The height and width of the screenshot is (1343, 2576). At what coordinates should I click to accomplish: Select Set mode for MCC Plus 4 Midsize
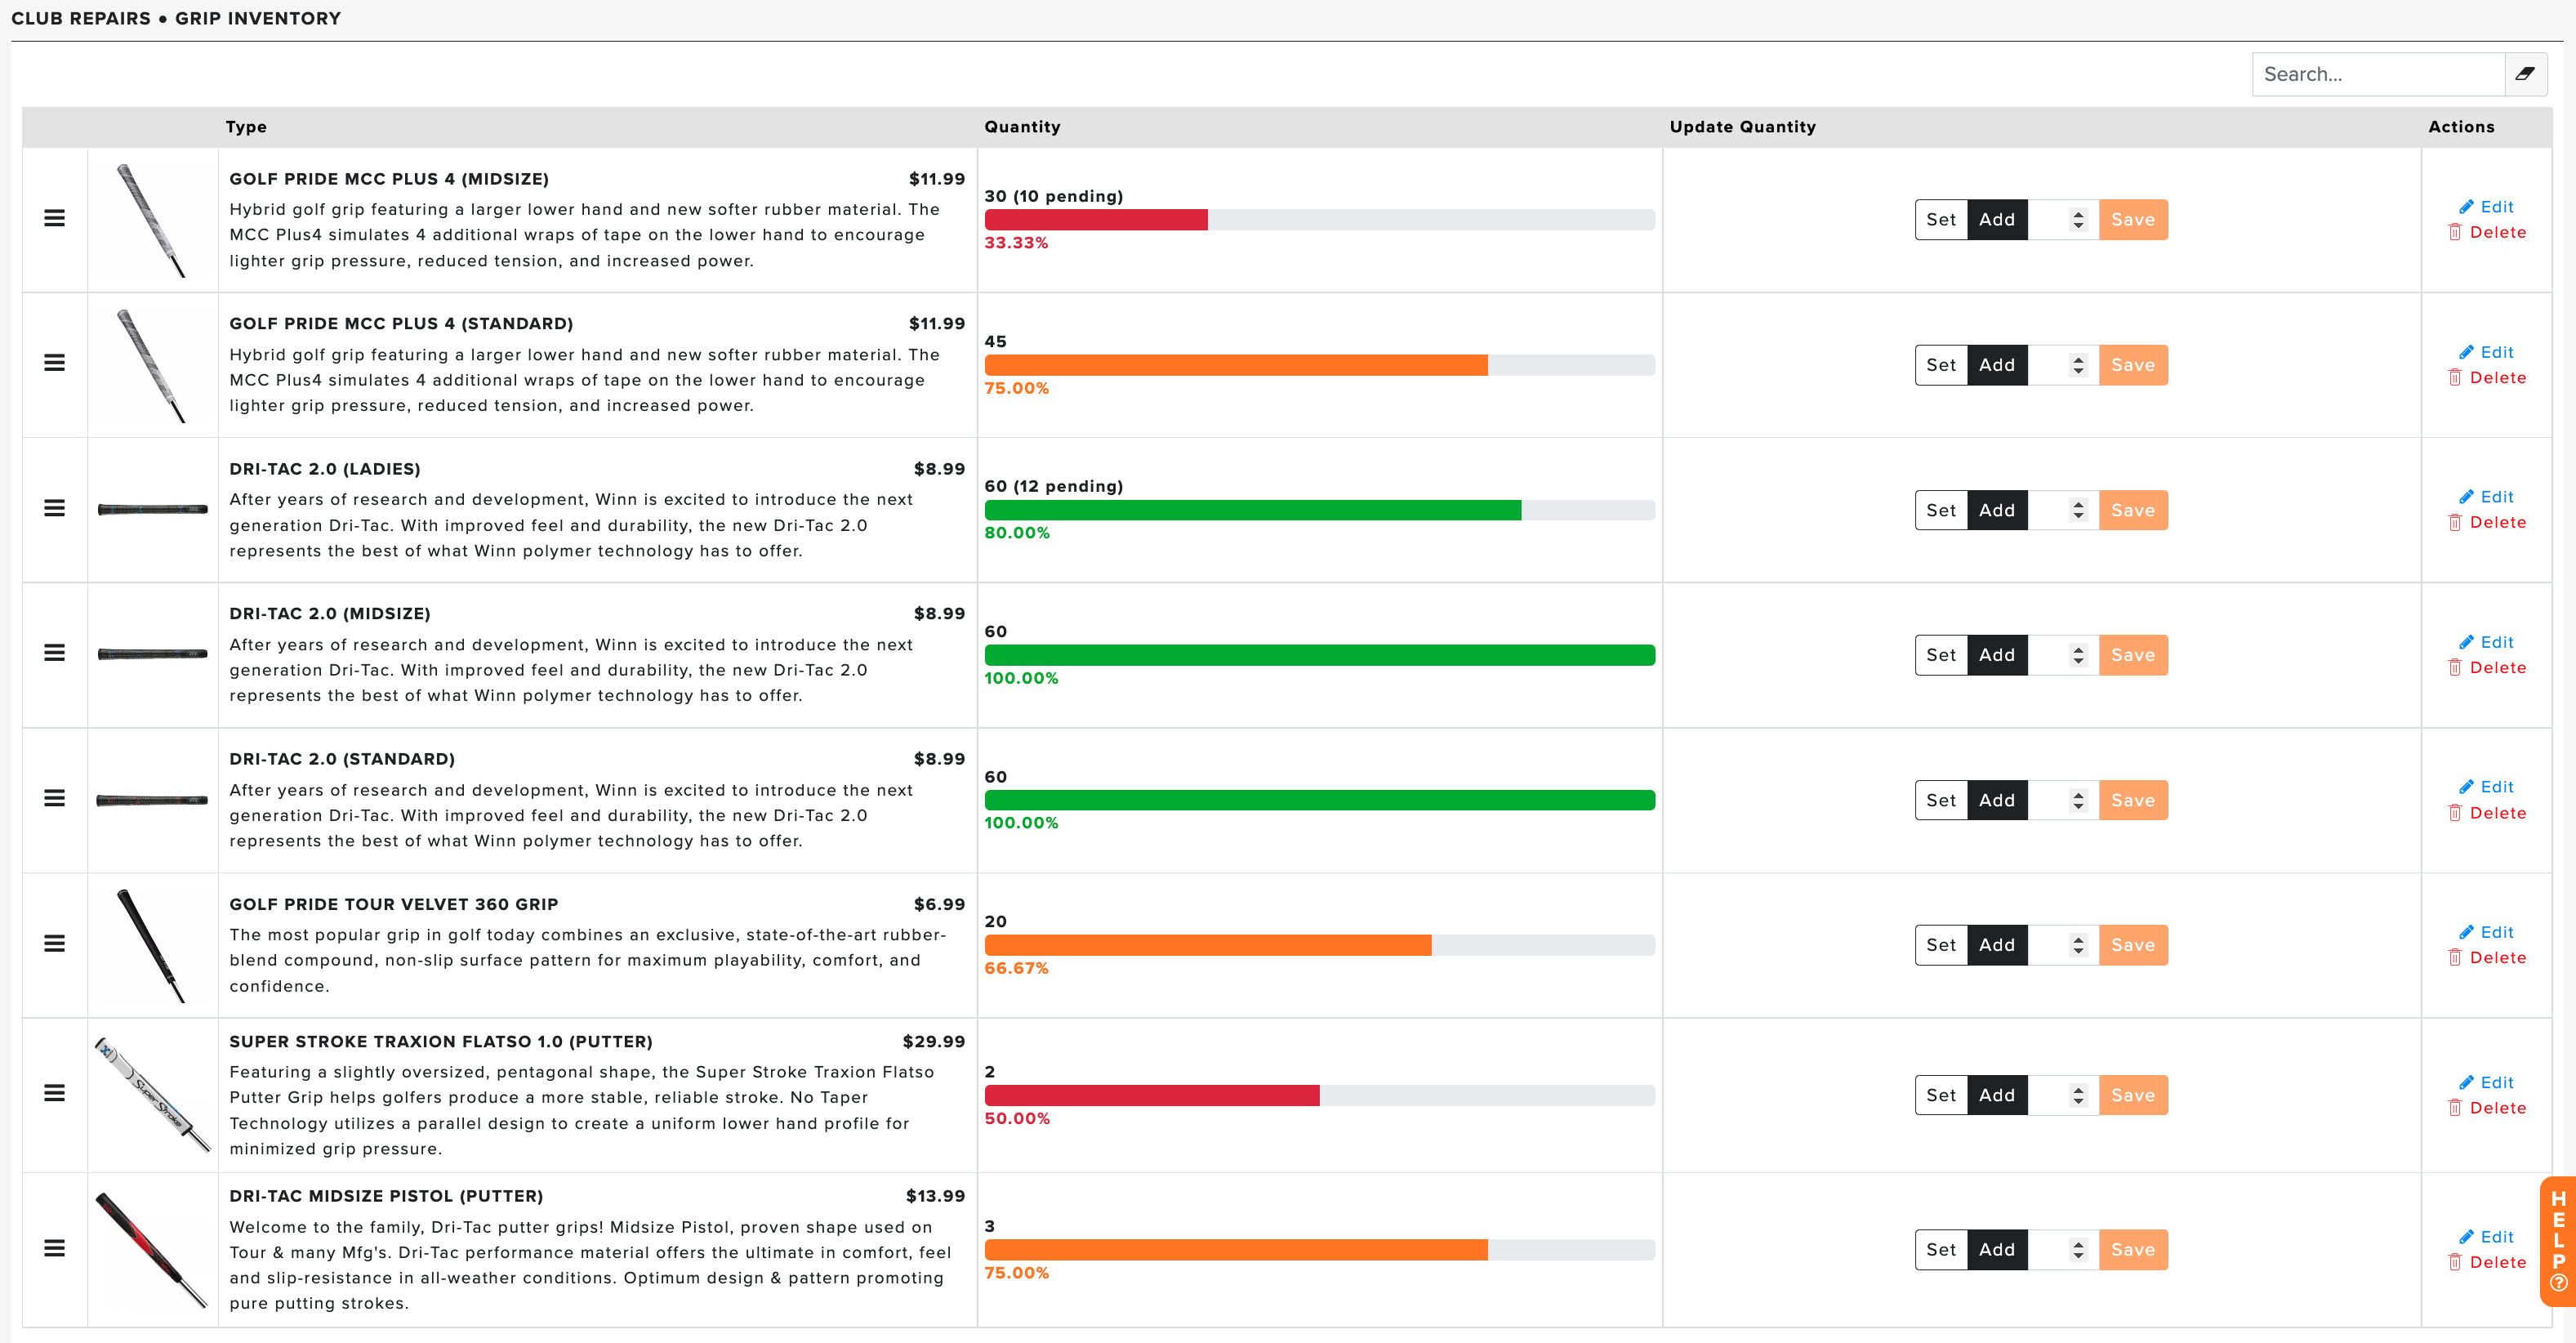[x=1941, y=220]
